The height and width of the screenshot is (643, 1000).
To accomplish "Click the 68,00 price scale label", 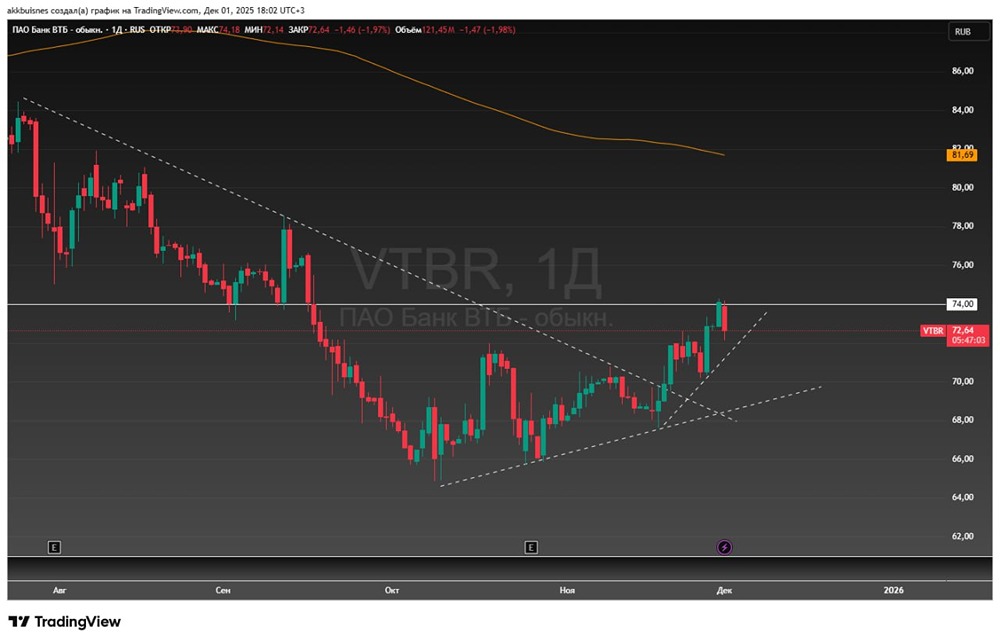I will (962, 420).
